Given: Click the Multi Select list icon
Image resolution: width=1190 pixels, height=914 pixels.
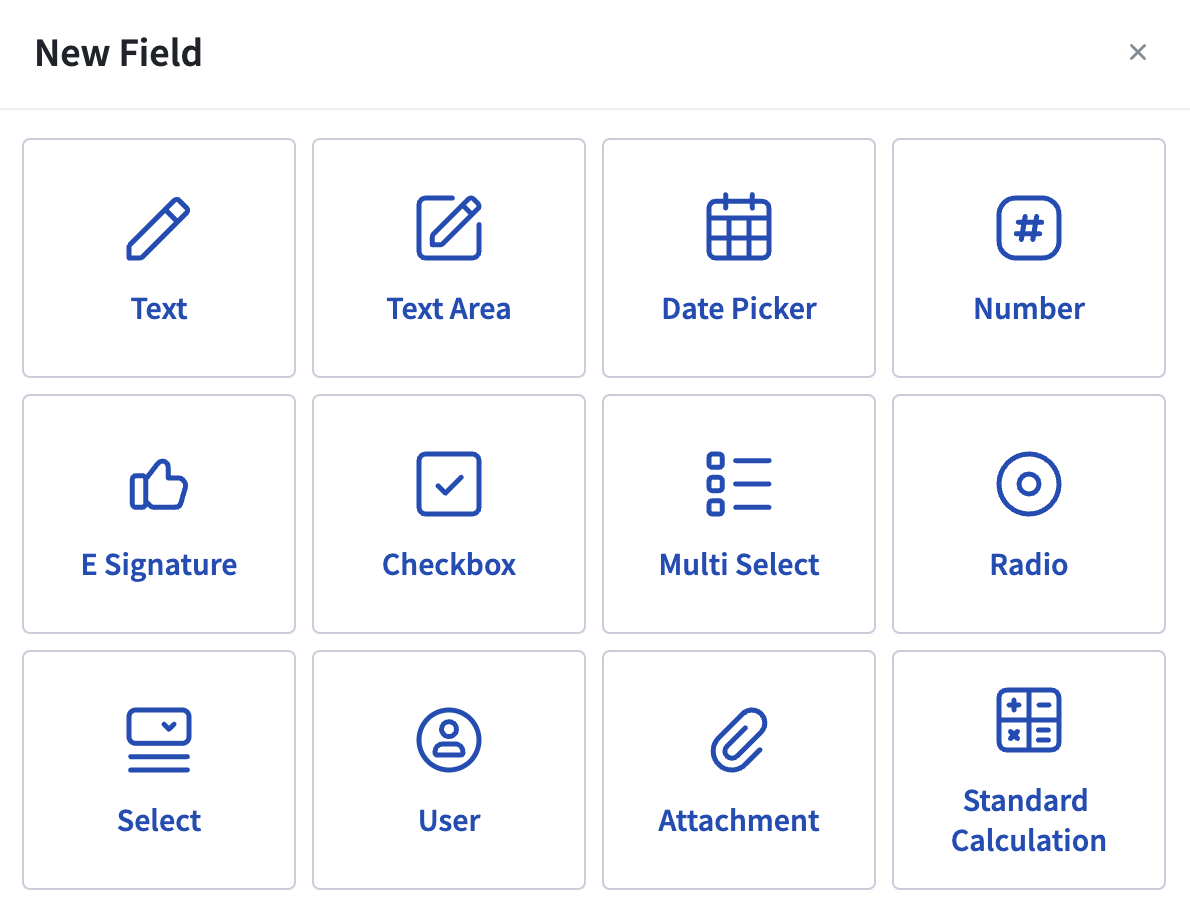Looking at the screenshot, I should click(x=738, y=483).
